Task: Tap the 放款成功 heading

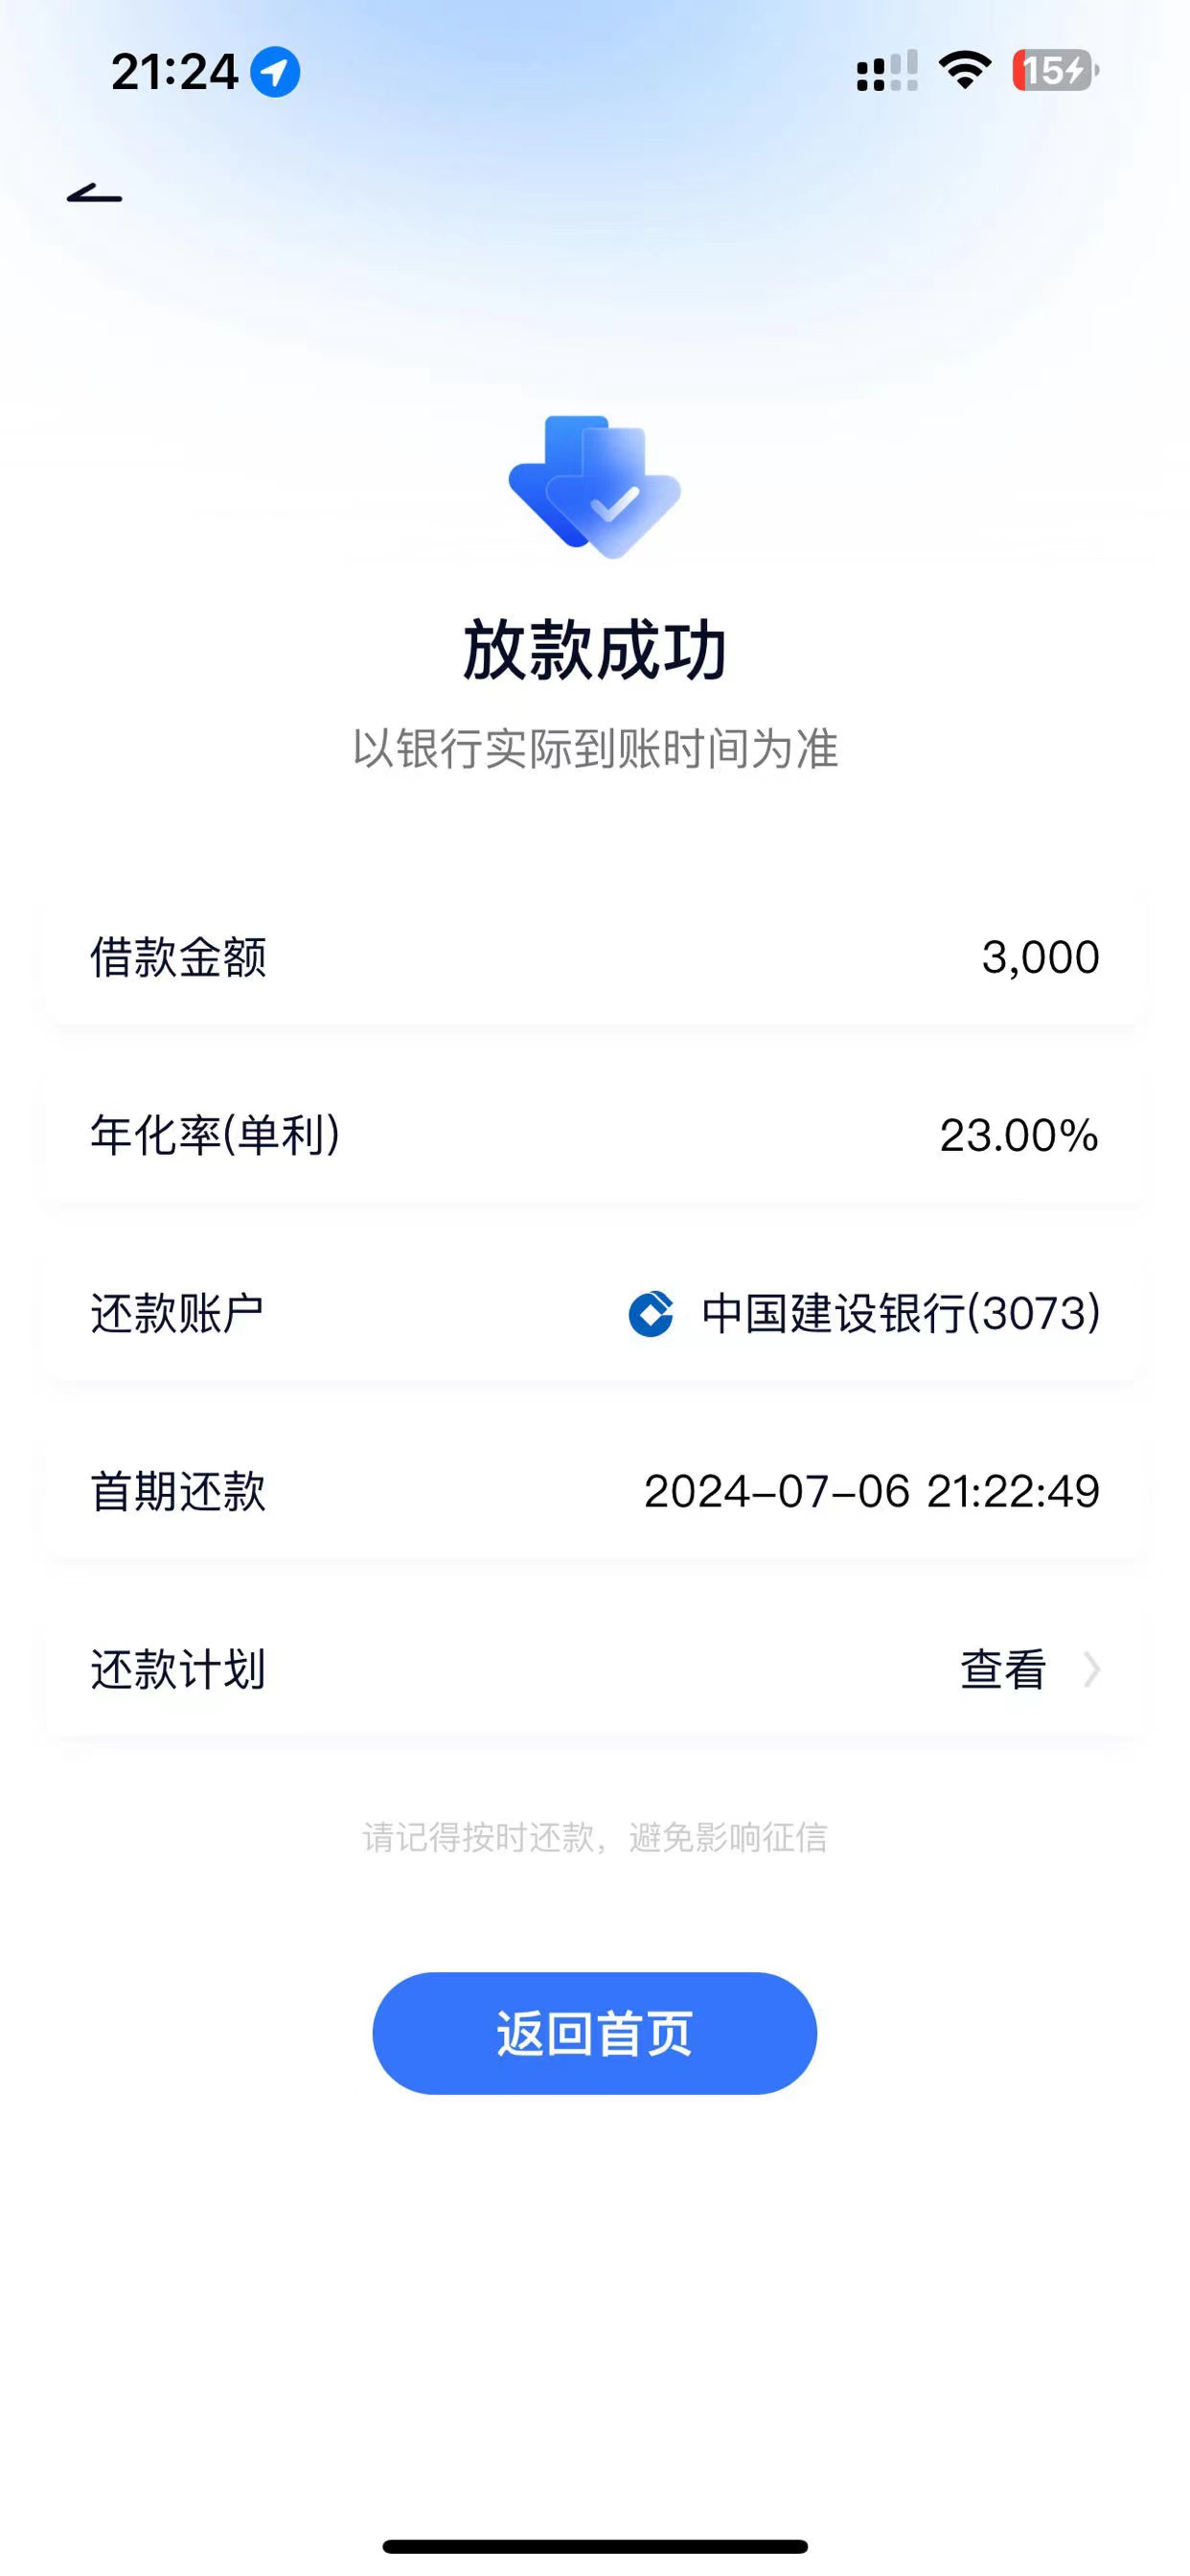Action: pos(595,650)
